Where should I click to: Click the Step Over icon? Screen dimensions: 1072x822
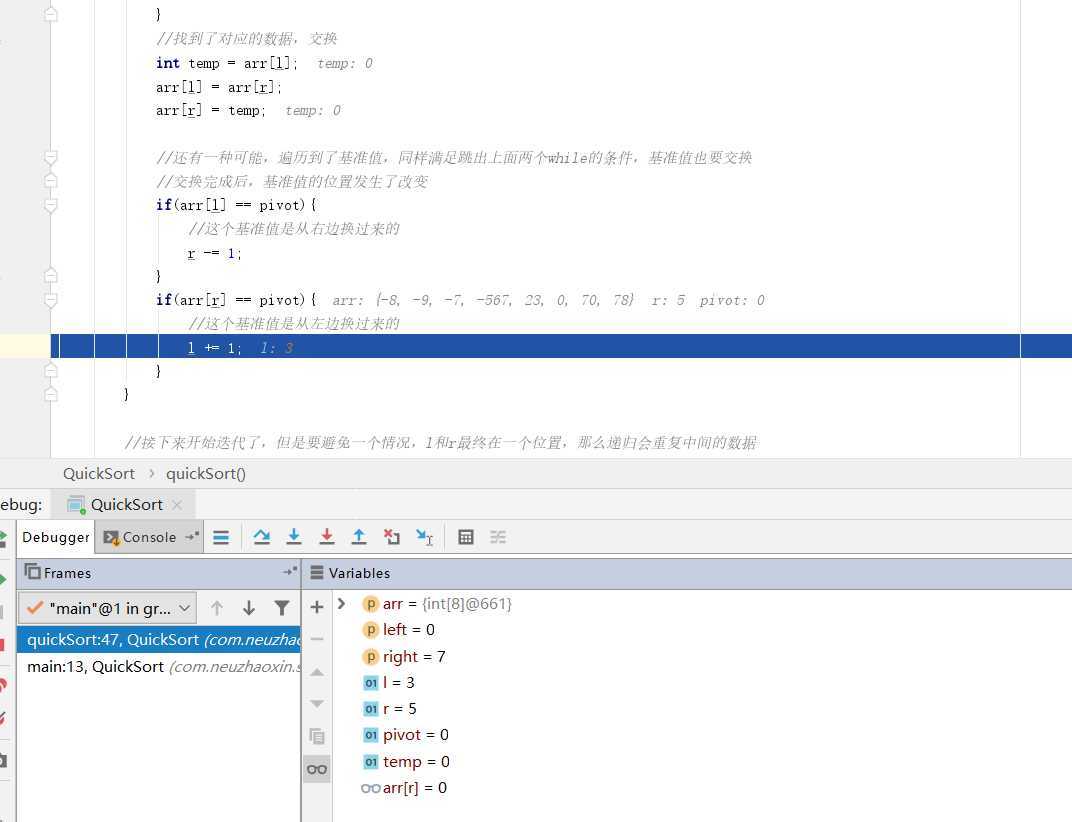(261, 538)
